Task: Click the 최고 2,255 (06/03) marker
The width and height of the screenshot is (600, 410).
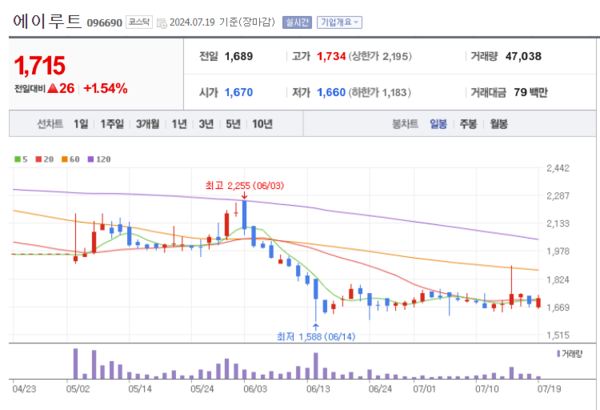Action: click(245, 186)
